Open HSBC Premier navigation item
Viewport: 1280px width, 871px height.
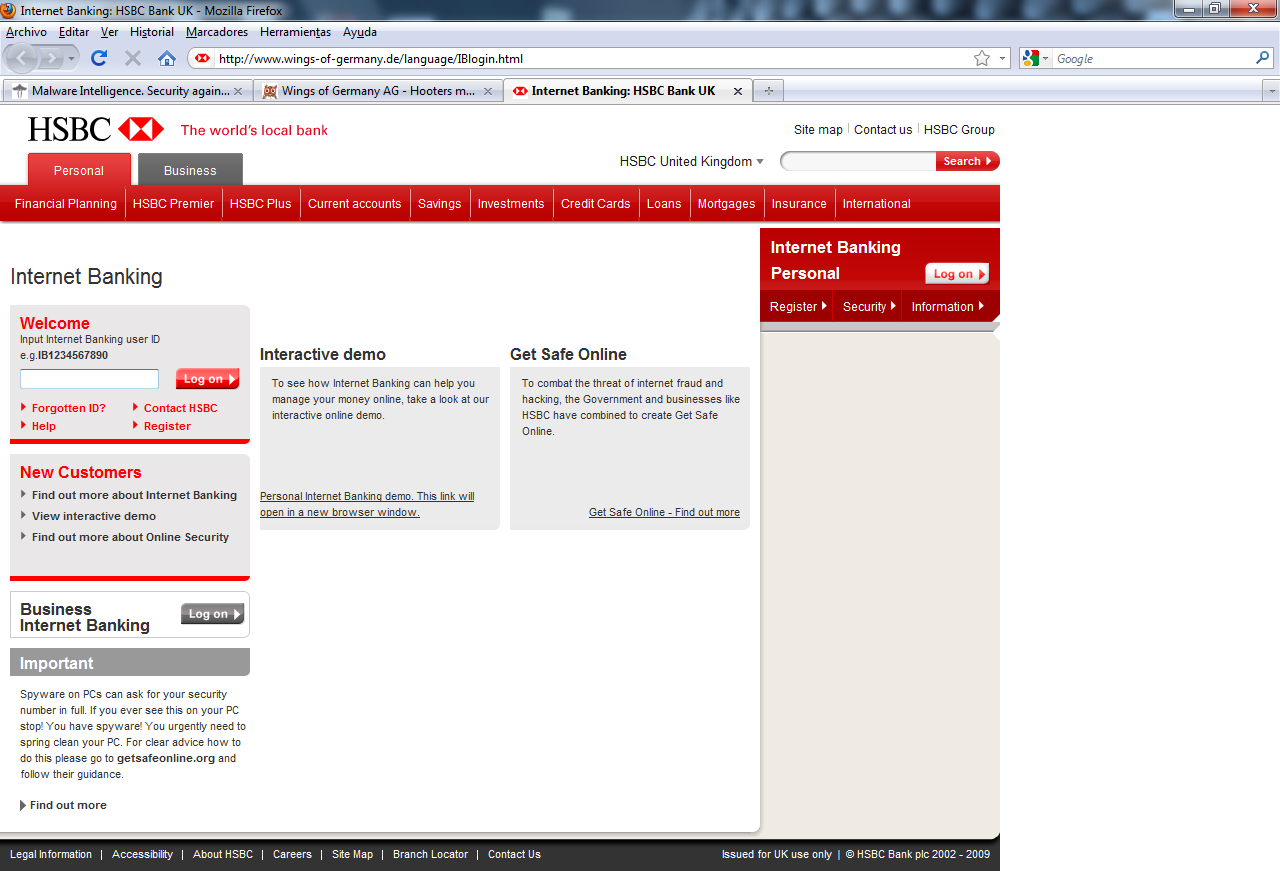point(173,203)
